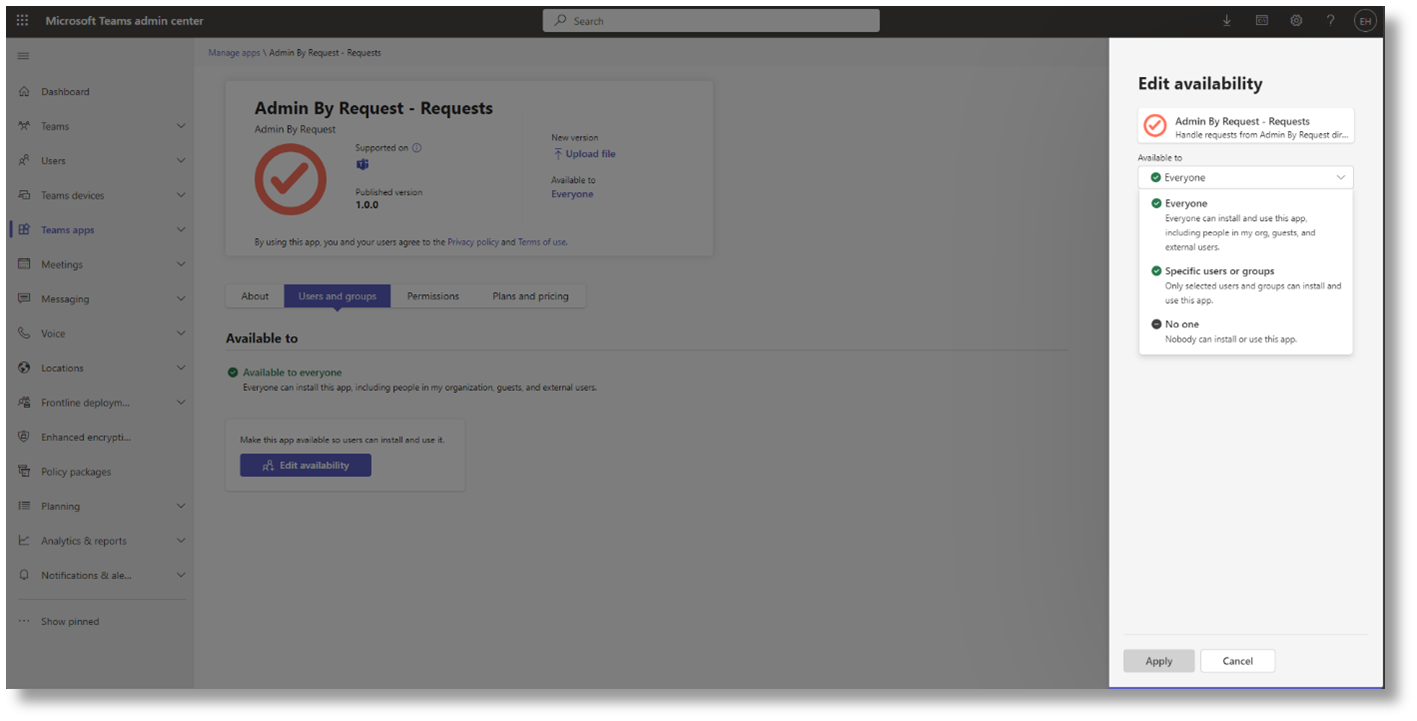Click the Upload file link
The image size is (1417, 721).
point(584,154)
